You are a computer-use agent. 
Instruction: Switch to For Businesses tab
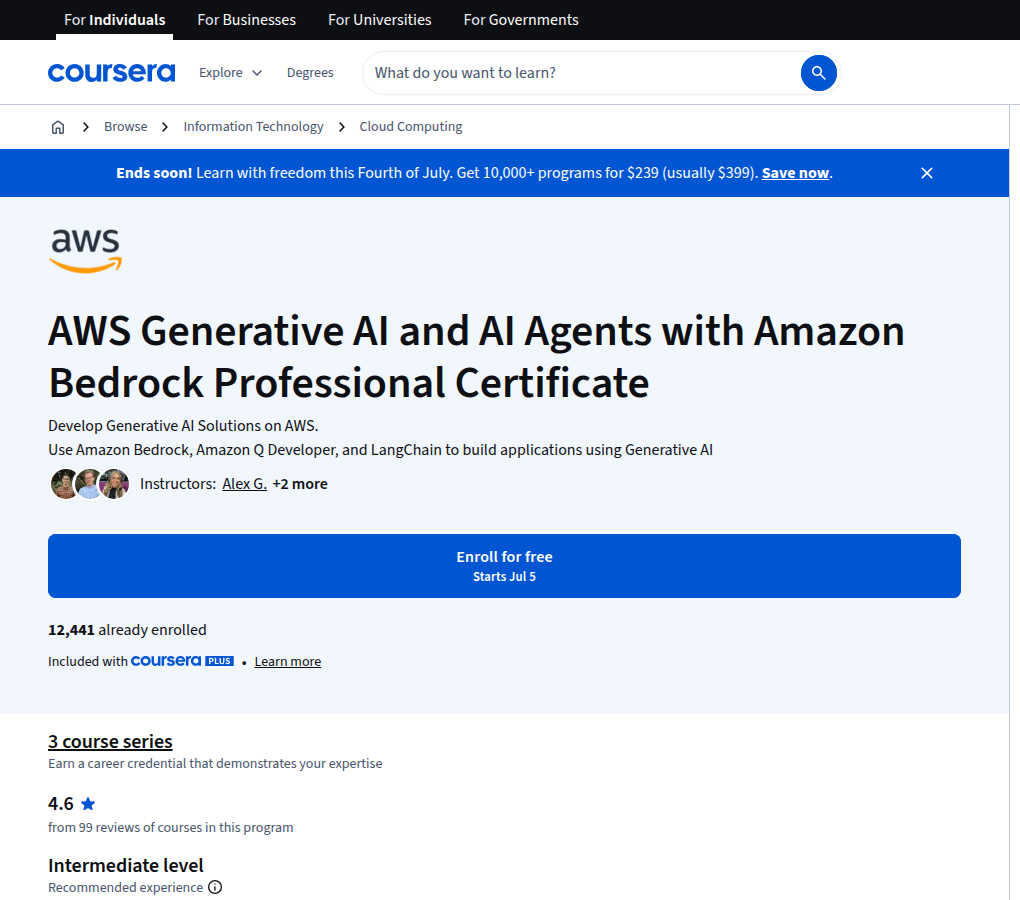[x=247, y=20]
